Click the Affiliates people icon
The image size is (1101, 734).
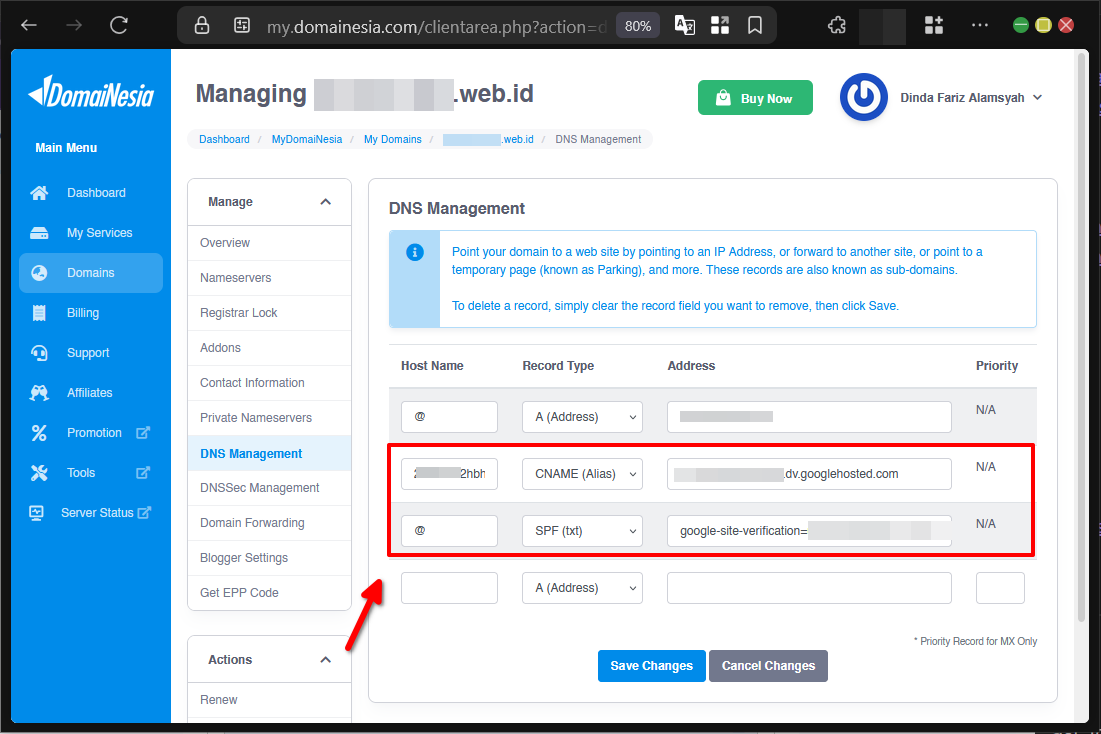[39, 393]
